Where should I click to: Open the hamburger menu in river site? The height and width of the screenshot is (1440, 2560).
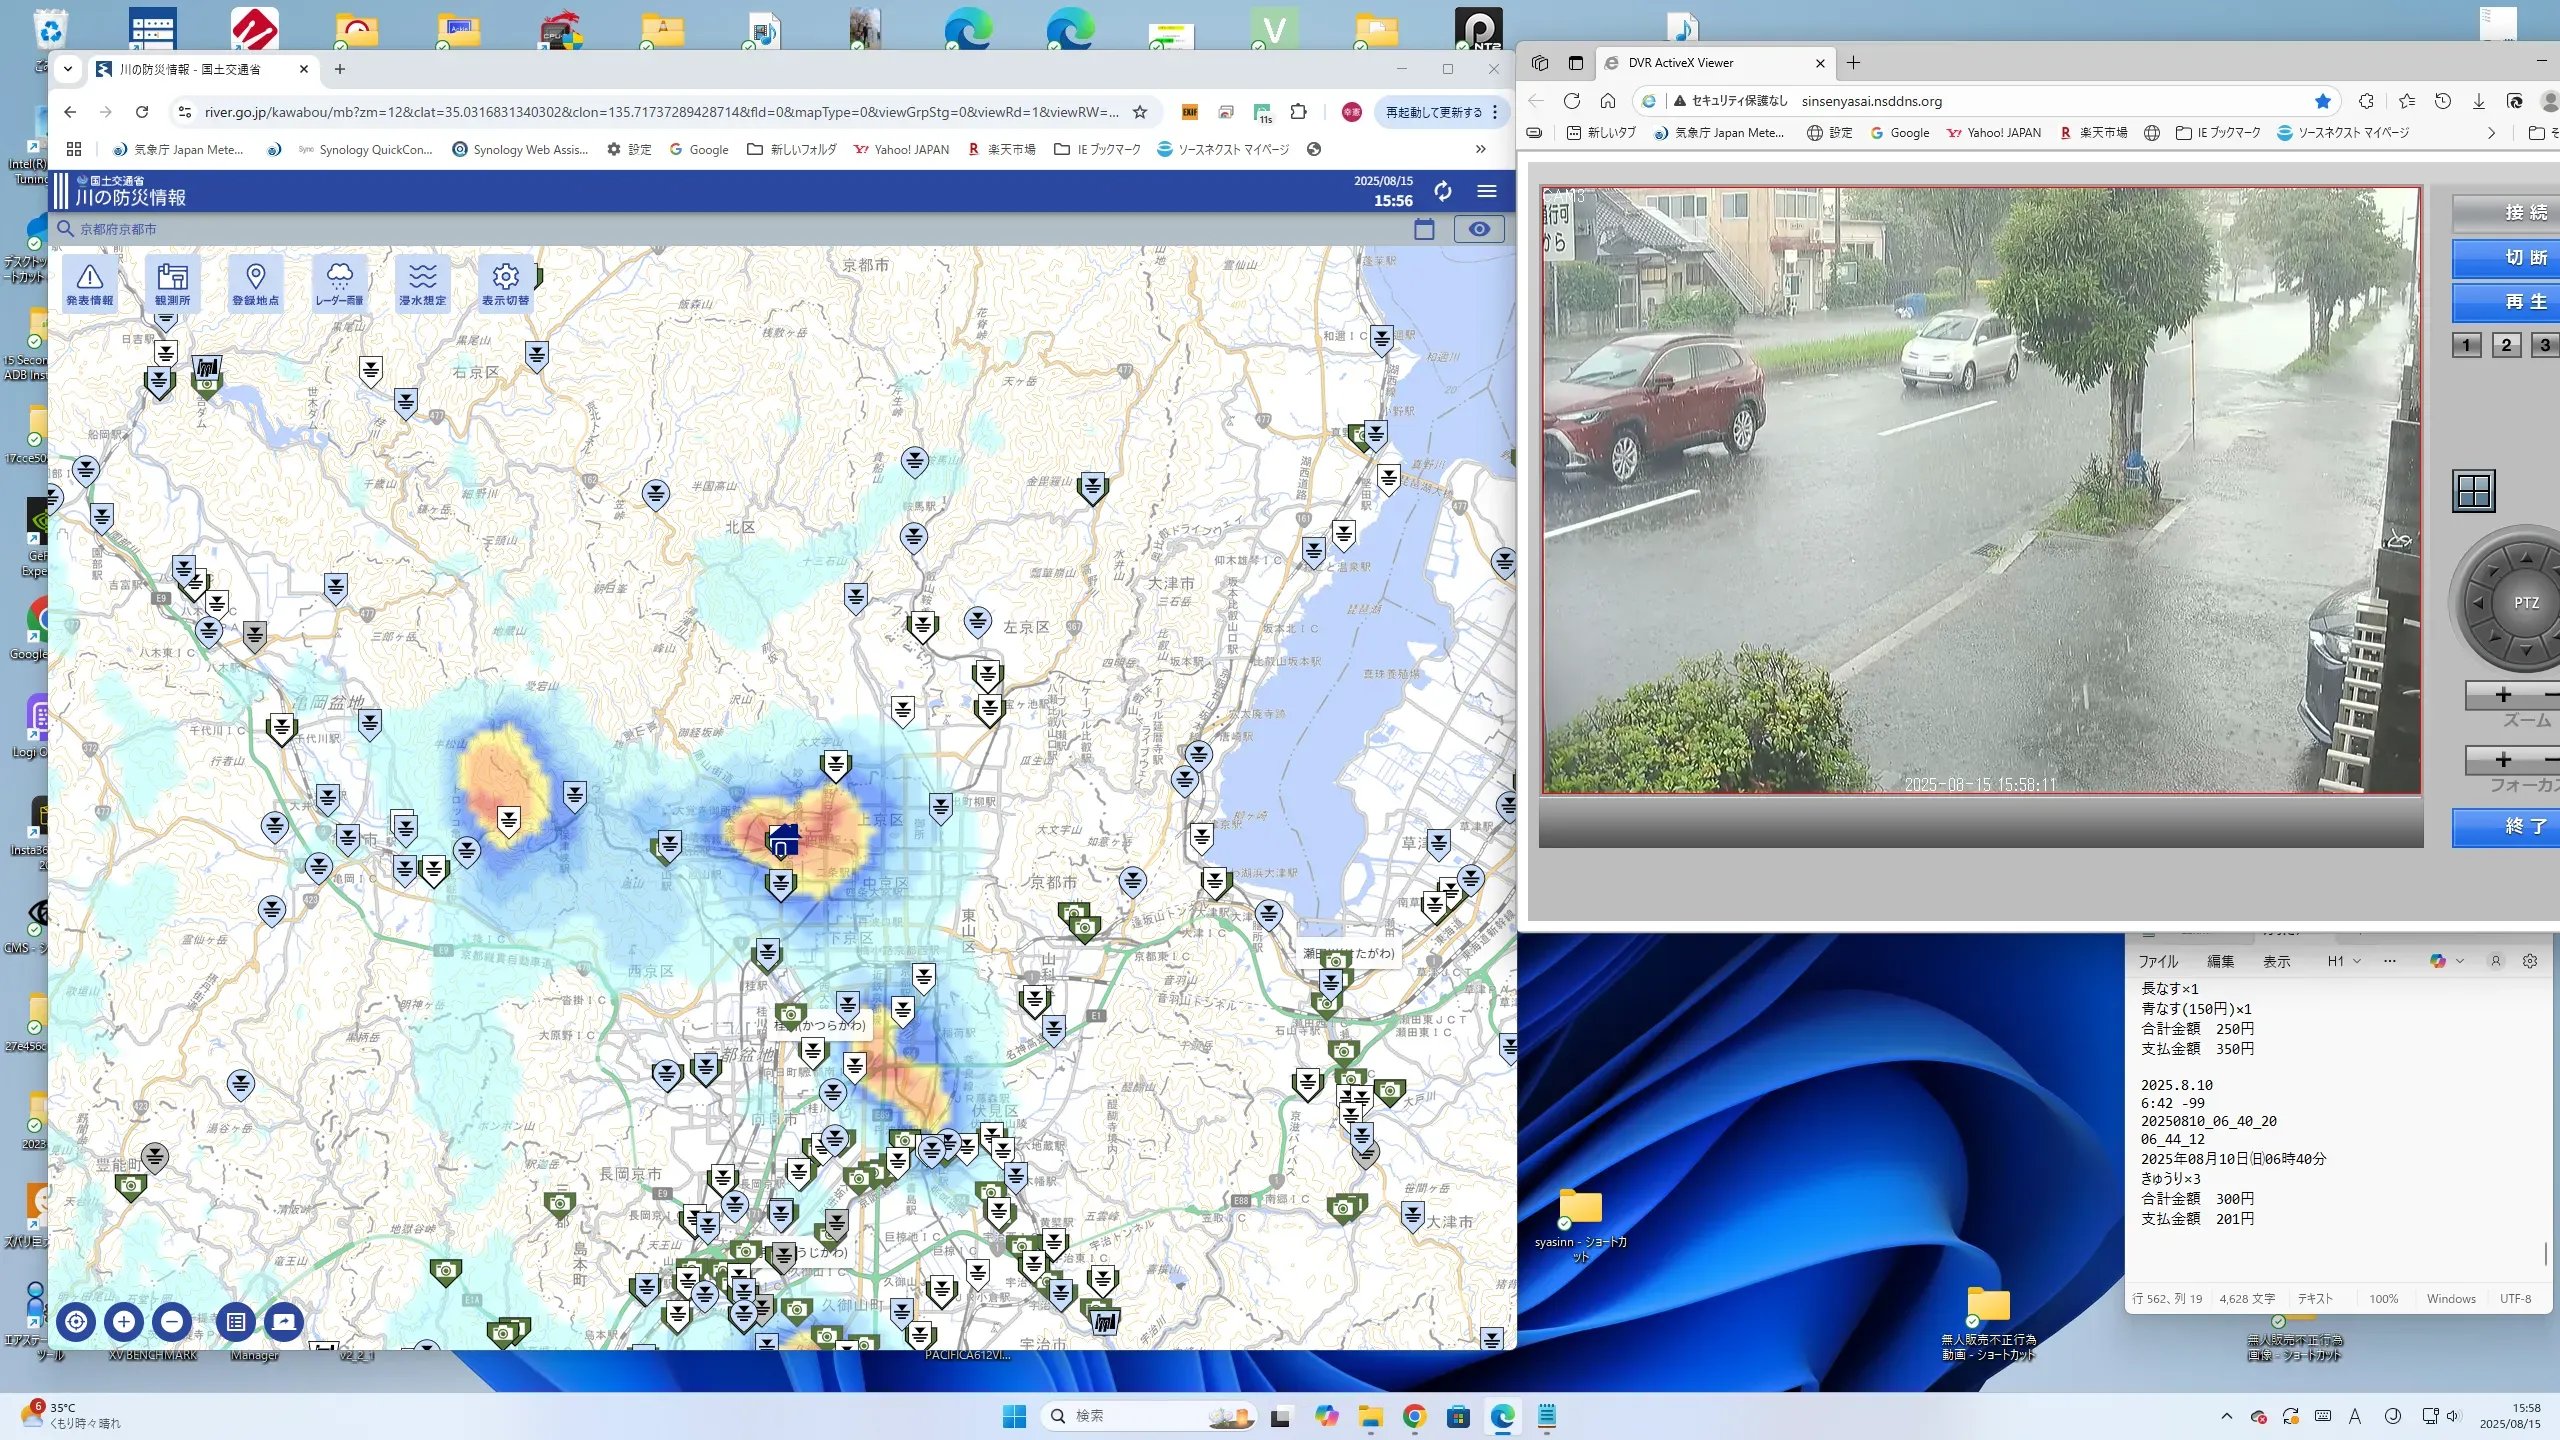[x=1487, y=191]
